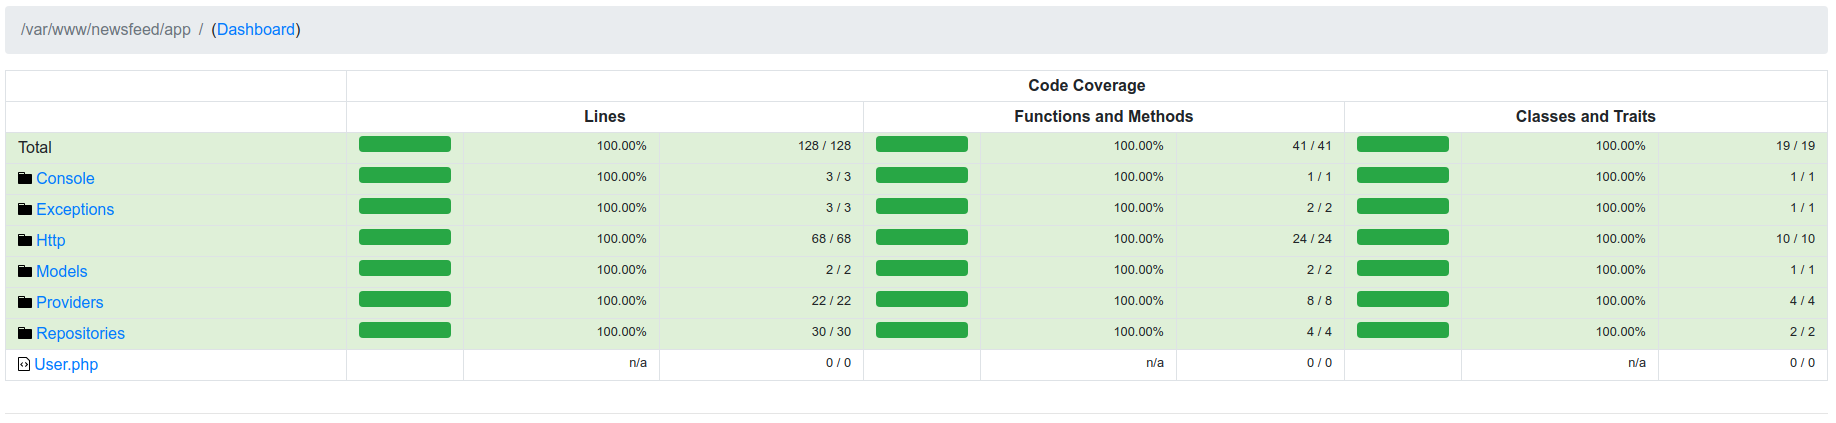
Task: Open the Exceptions directory link
Action: [x=75, y=209]
